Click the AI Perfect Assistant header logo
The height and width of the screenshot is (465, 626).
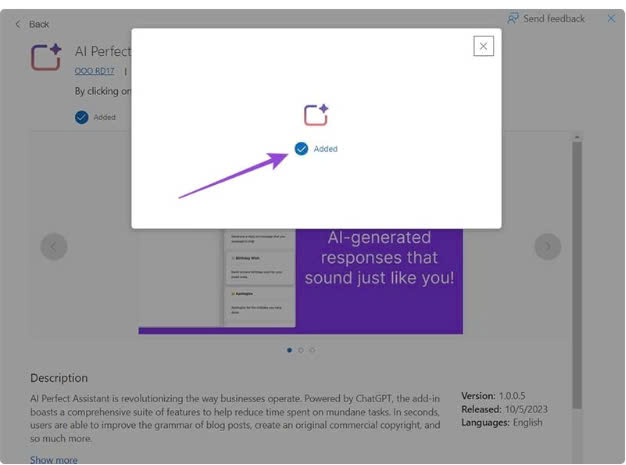tap(46, 57)
